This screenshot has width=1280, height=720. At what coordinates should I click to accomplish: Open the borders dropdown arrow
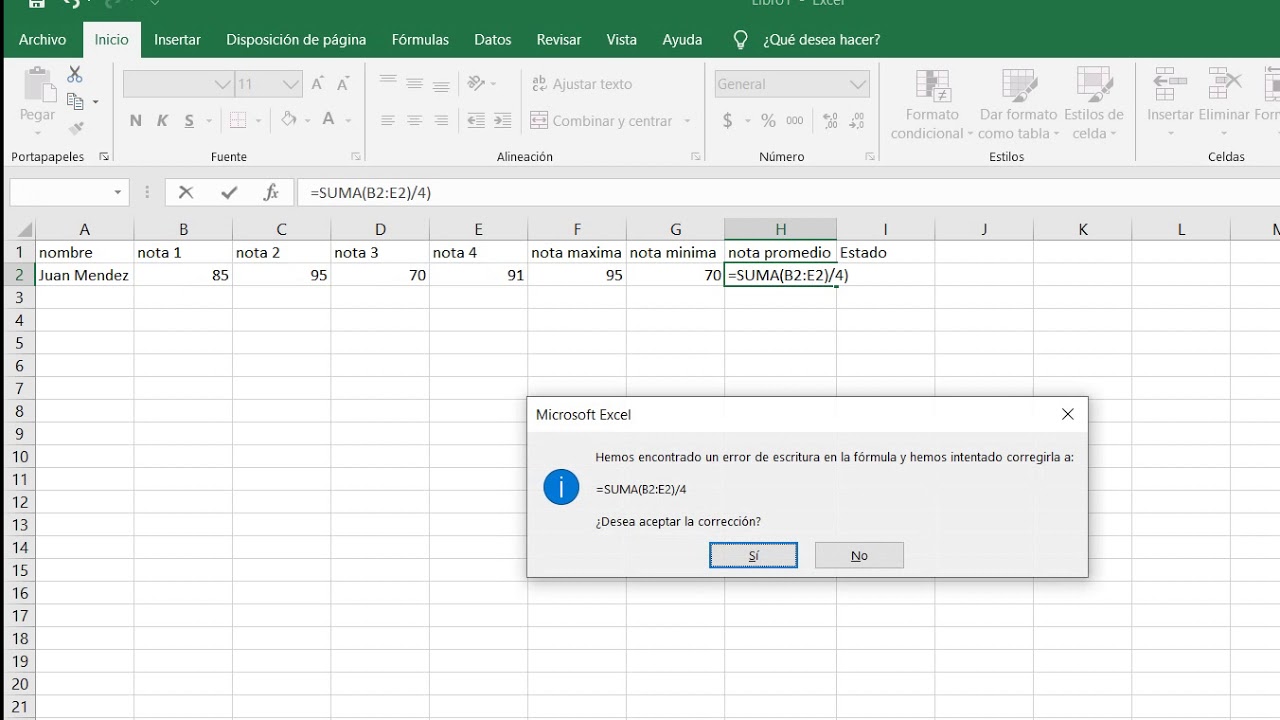point(258,121)
